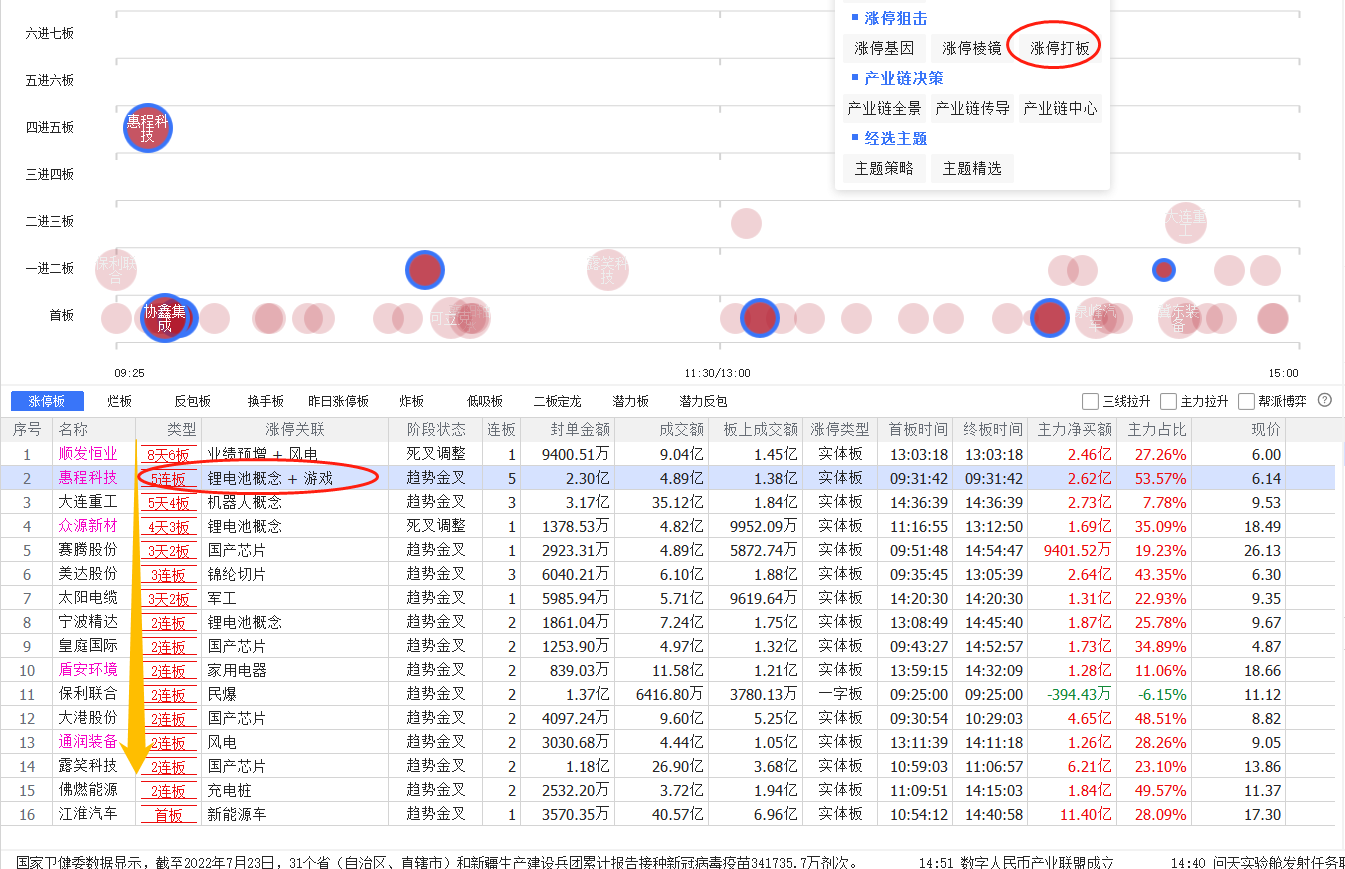Screen dimensions: 1345x869
Task: Switch to the 潜力反包 tab
Action: click(704, 401)
